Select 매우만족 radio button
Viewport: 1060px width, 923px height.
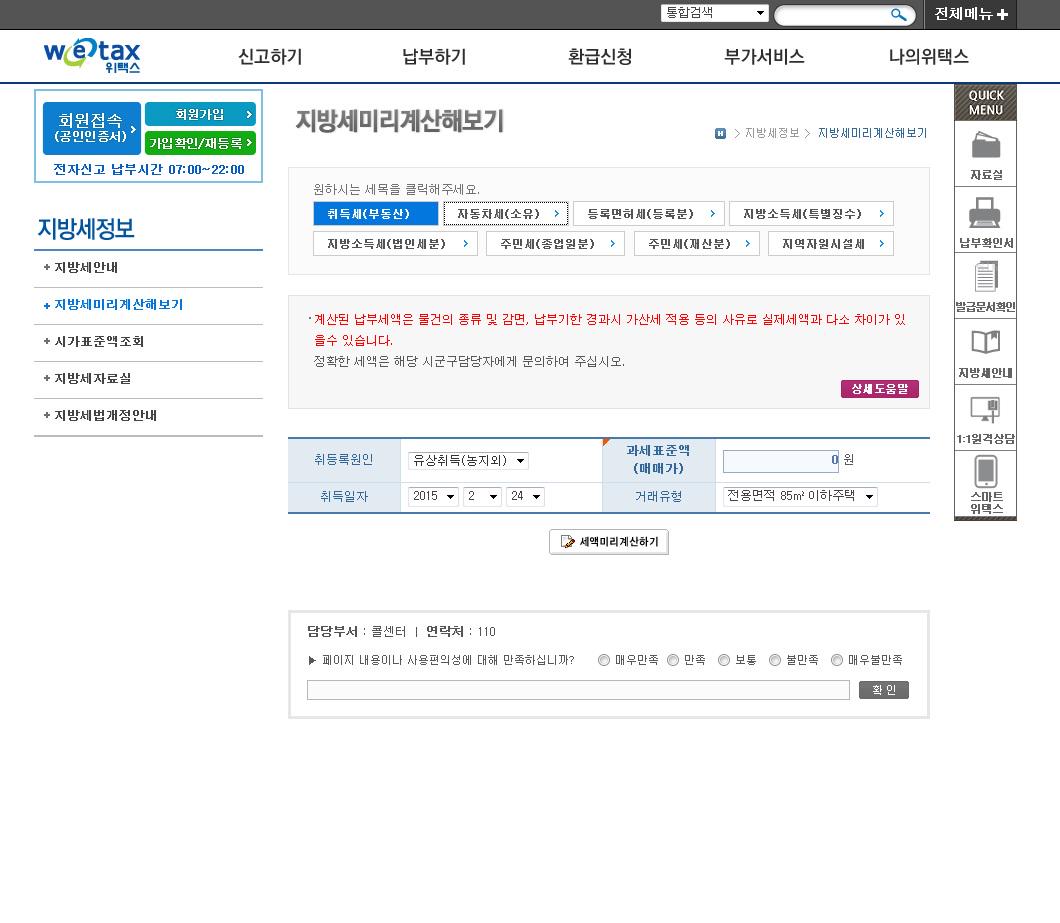604,660
